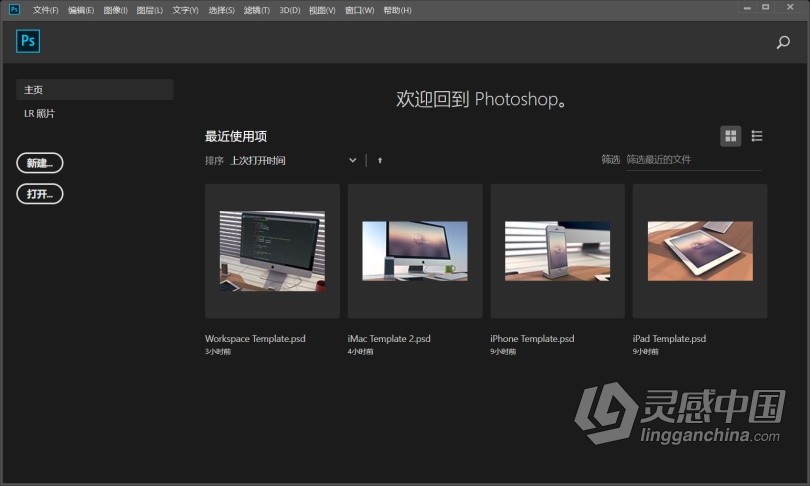Screen dimensions: 810x486
Task: Open the 选择(S) menu
Action: point(221,10)
